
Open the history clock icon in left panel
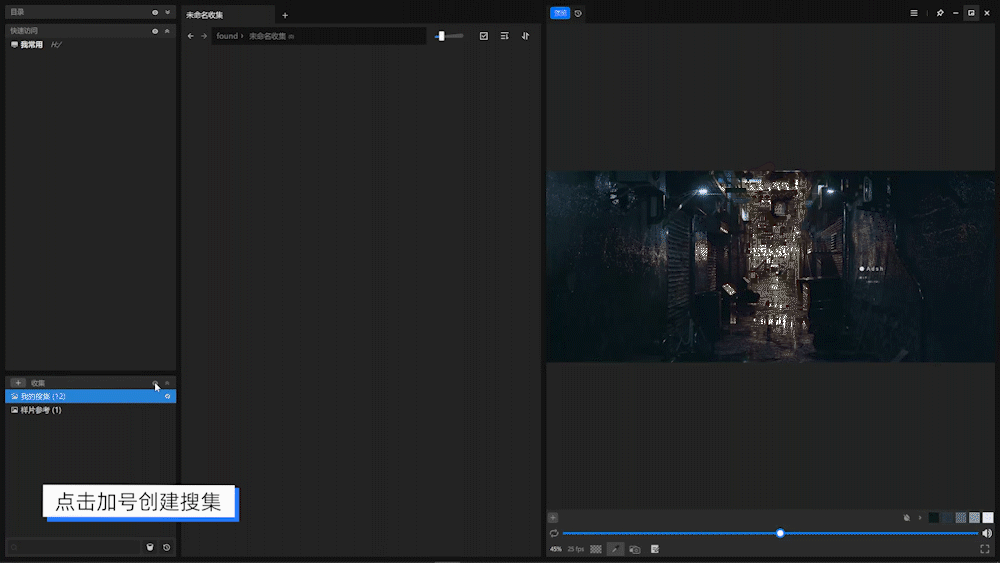166,547
